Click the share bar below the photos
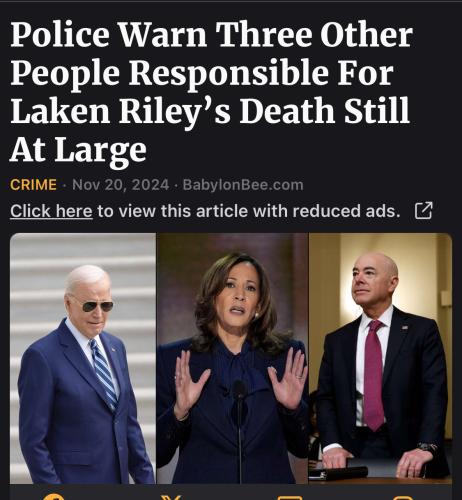This screenshot has height=500, width=462. coord(231,493)
